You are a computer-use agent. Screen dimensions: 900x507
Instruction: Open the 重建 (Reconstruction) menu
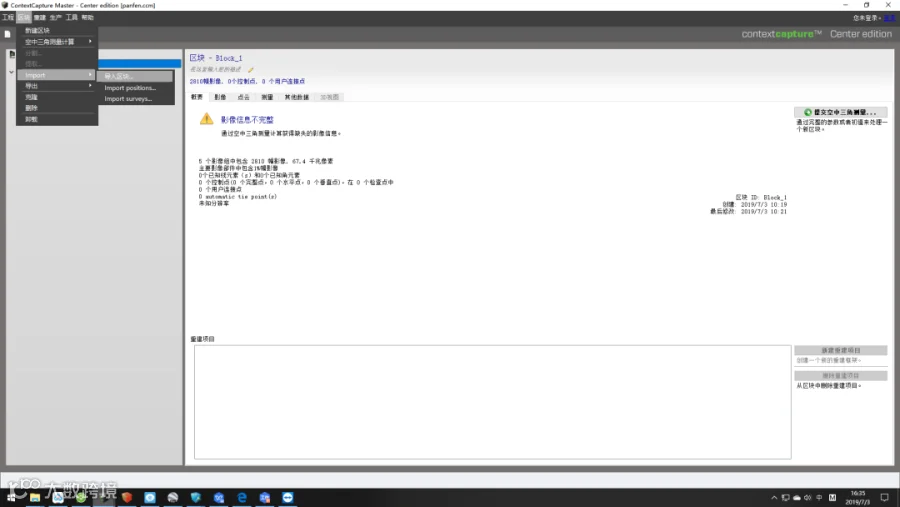point(40,18)
